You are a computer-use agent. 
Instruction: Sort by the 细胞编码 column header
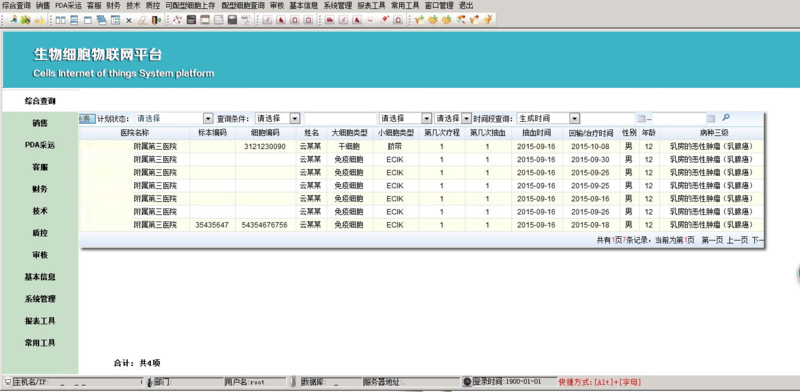(265, 133)
